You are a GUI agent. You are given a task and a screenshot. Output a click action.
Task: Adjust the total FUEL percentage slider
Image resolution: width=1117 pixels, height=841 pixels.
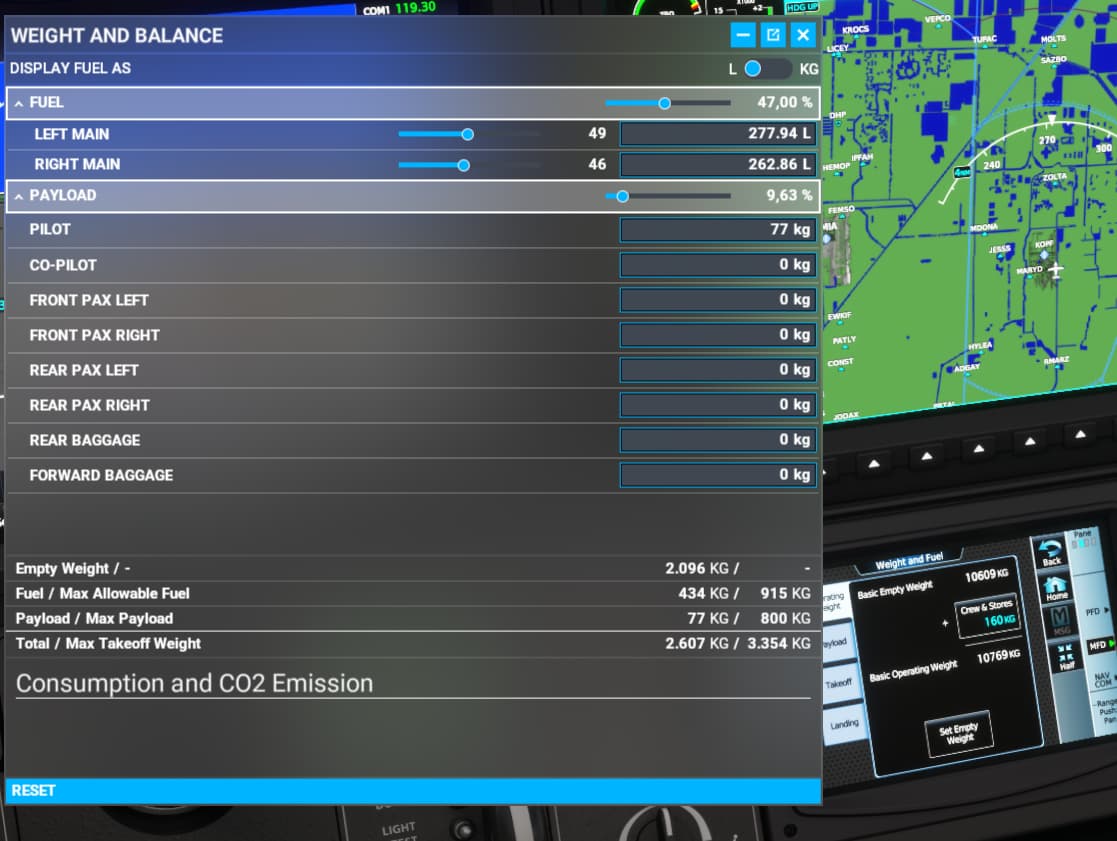point(667,103)
